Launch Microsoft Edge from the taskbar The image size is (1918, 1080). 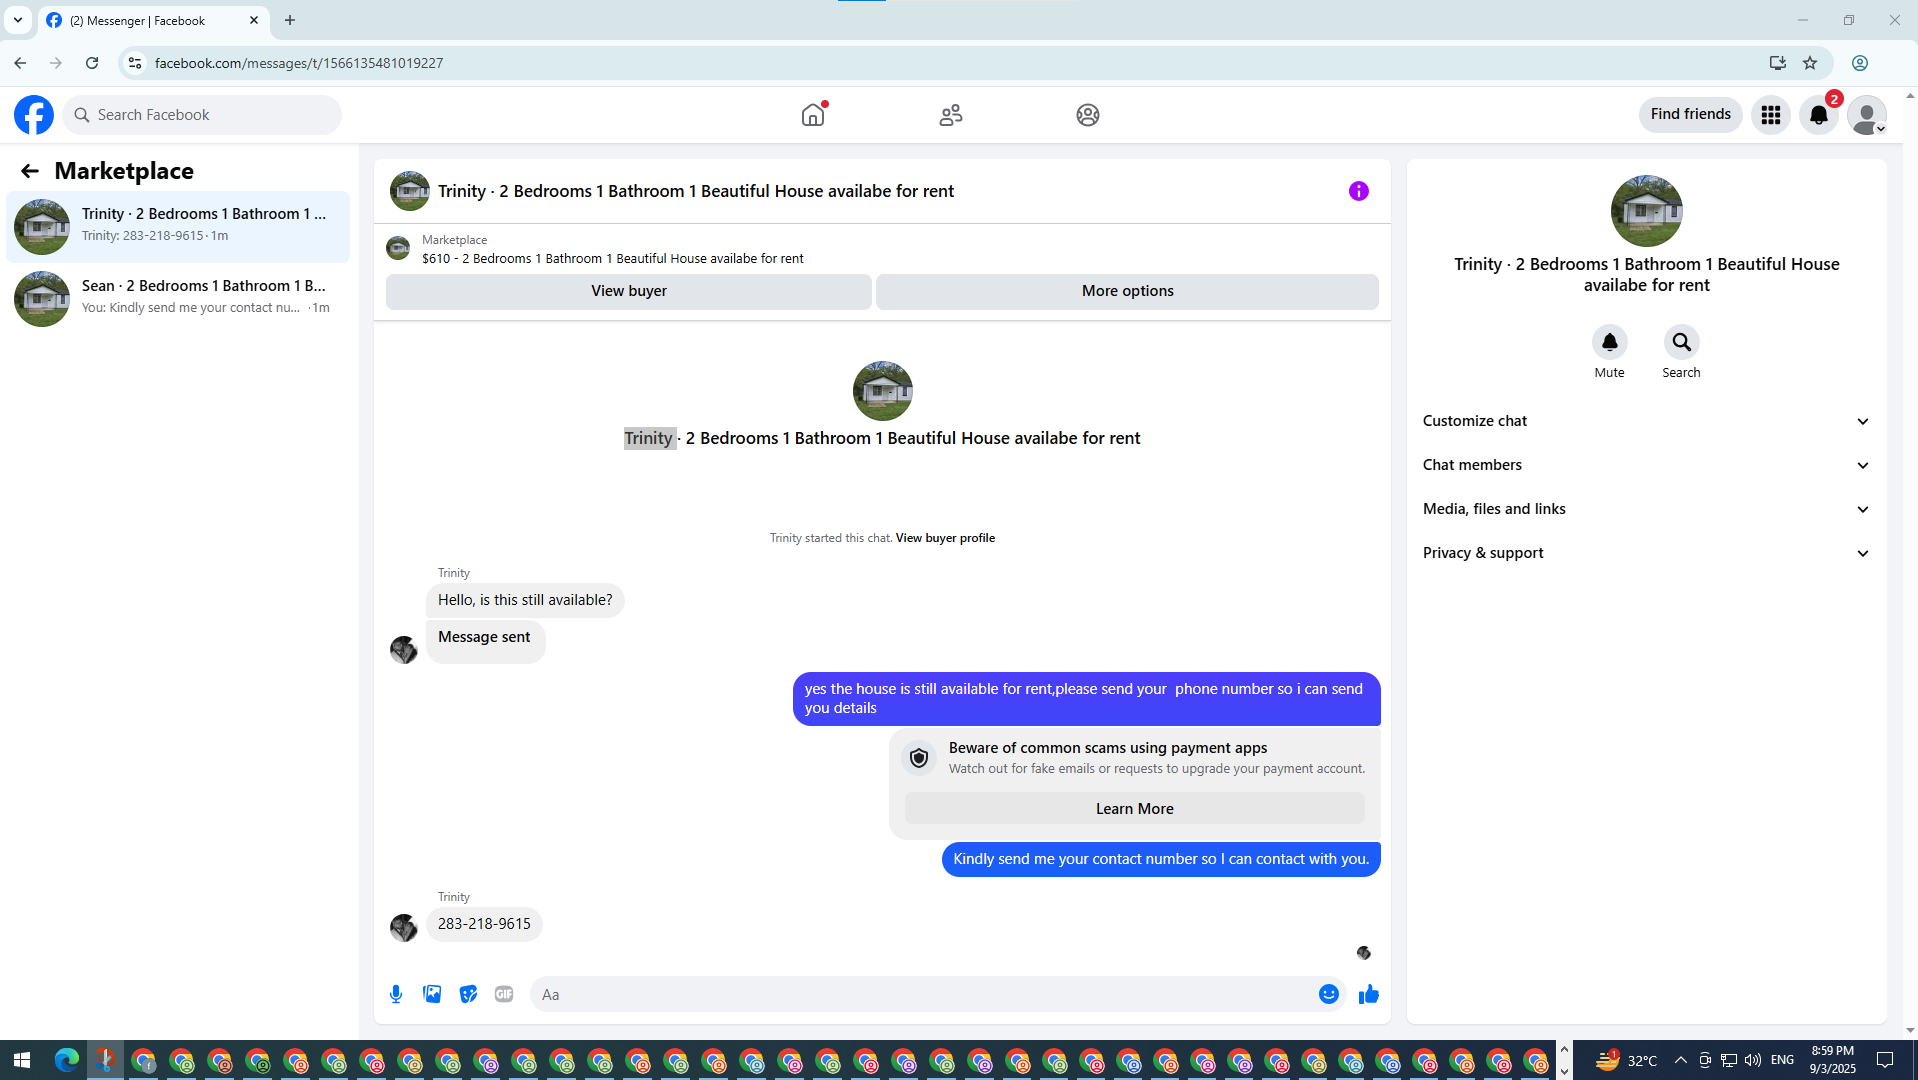[67, 1060]
